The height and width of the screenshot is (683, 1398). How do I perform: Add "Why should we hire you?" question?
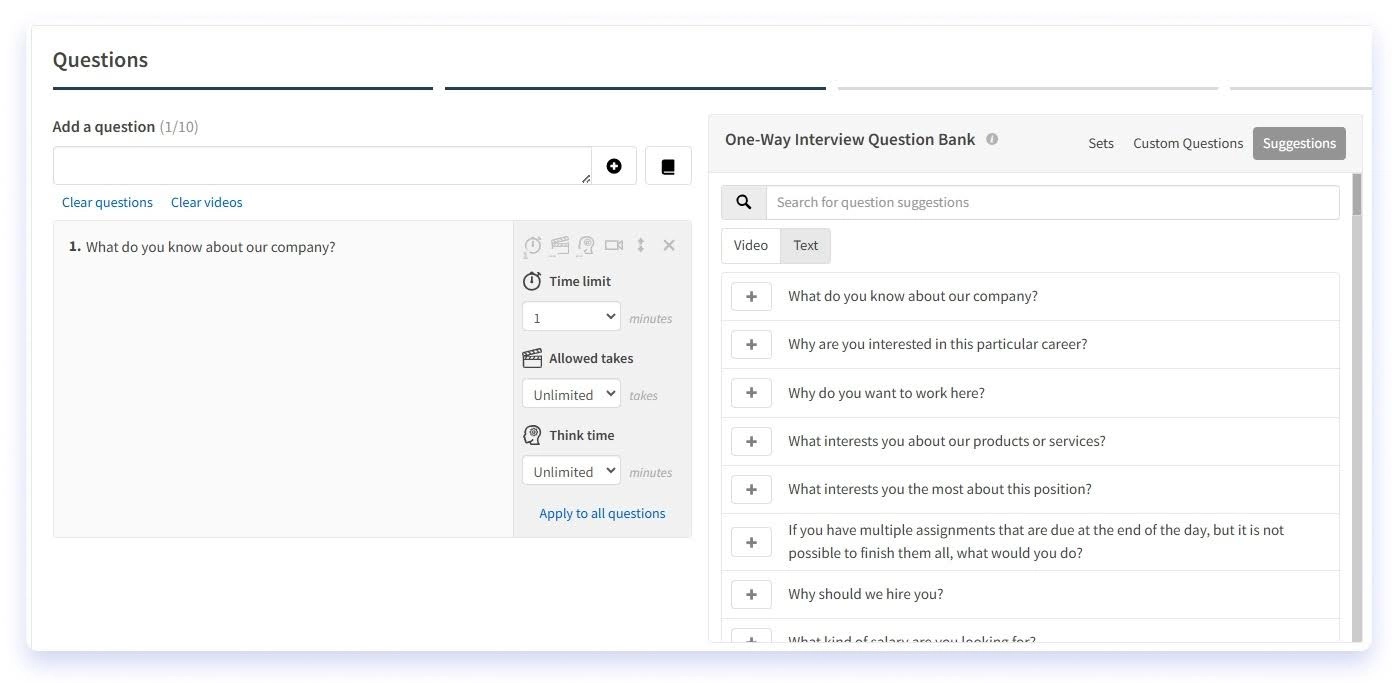click(x=751, y=594)
